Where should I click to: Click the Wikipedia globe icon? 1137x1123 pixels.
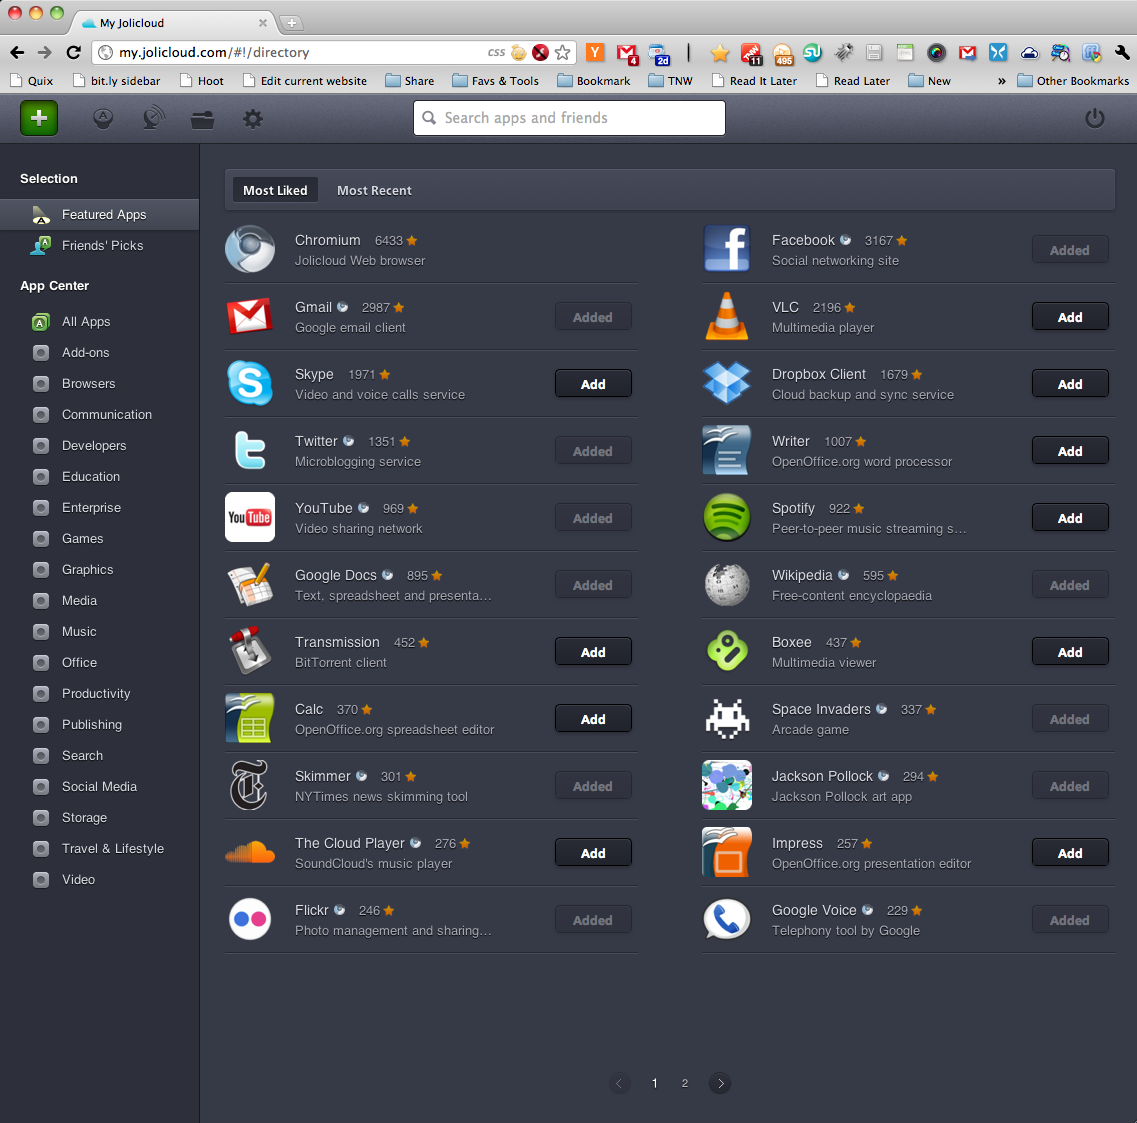[727, 584]
